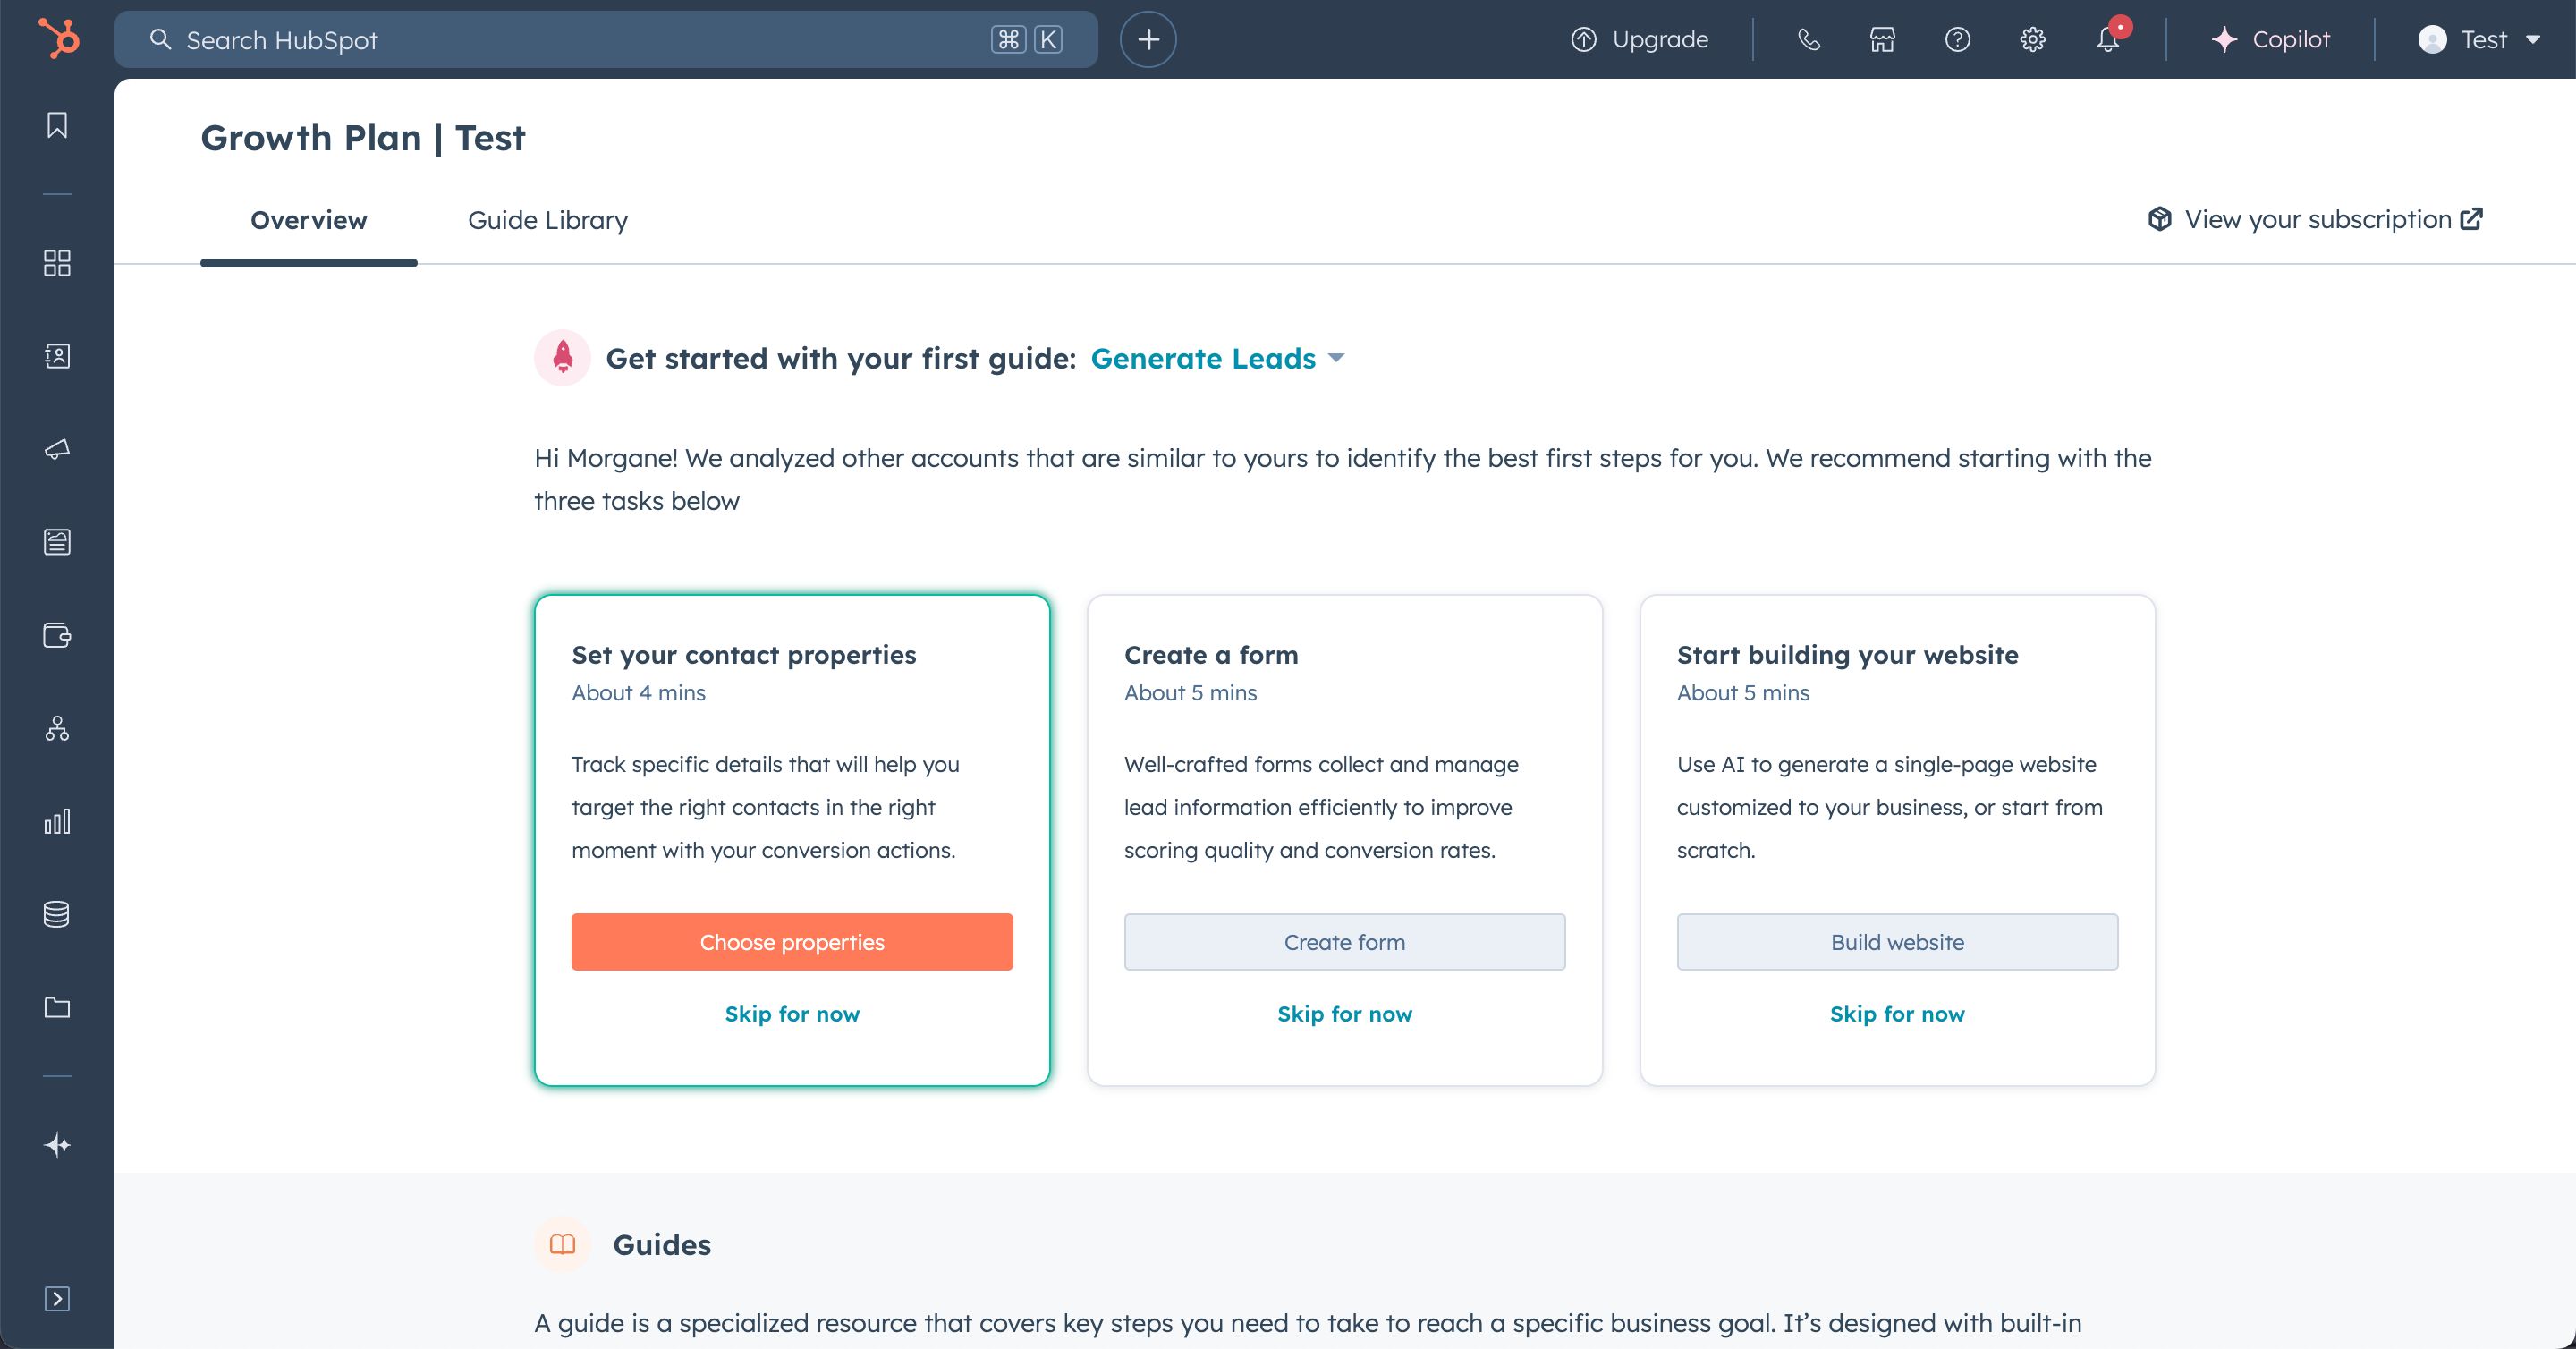Click the About 4 mins label
Viewport: 2576px width, 1349px height.
[638, 693]
